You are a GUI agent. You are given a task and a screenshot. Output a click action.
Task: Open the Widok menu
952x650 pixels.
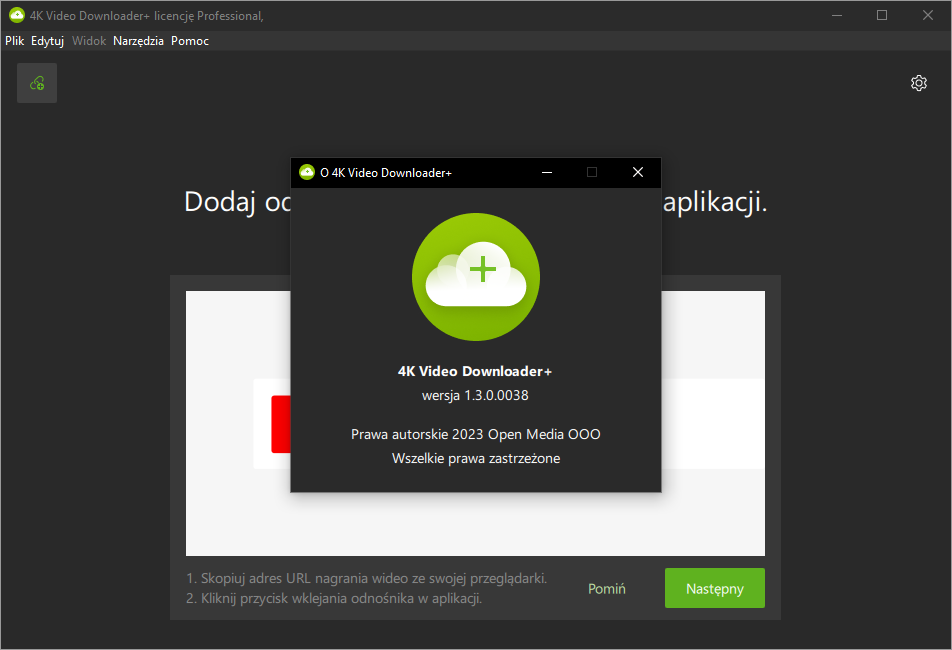tap(89, 41)
